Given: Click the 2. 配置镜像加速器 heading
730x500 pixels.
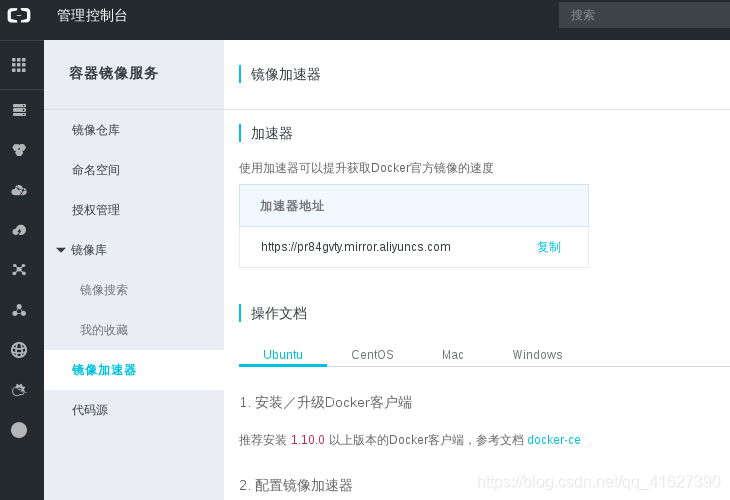Looking at the screenshot, I should (x=296, y=486).
